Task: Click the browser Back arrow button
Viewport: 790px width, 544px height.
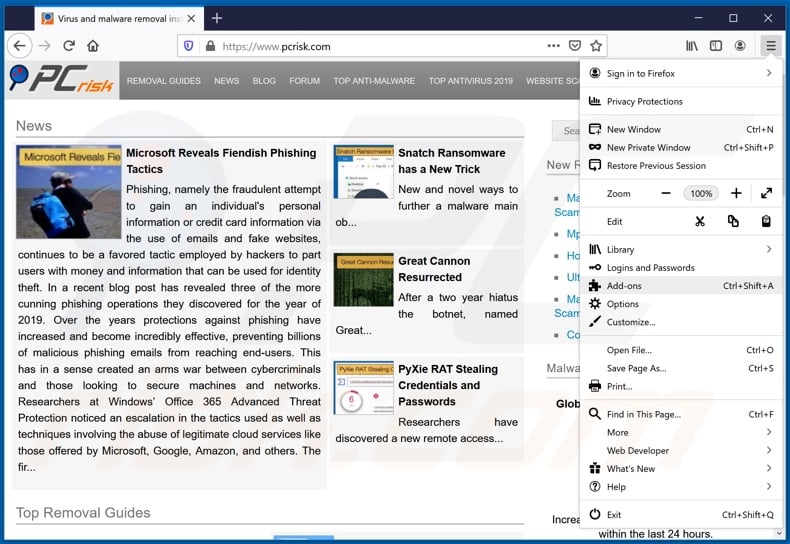Action: pyautogui.click(x=20, y=46)
